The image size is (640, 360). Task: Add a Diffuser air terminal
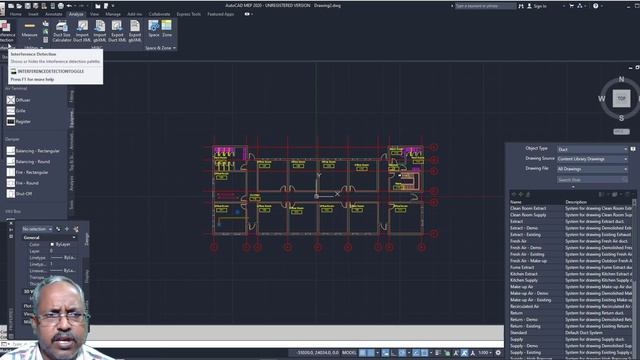coord(18,100)
